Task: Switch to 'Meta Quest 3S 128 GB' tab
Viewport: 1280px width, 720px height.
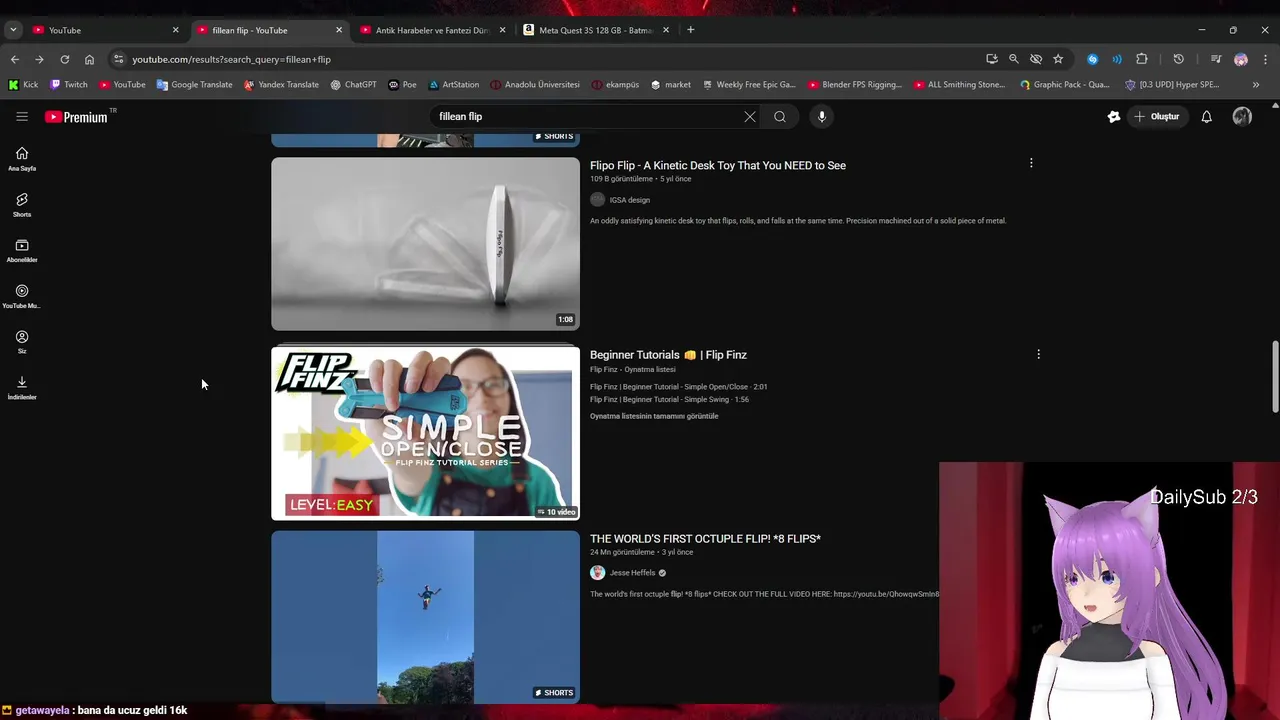Action: tap(596, 30)
